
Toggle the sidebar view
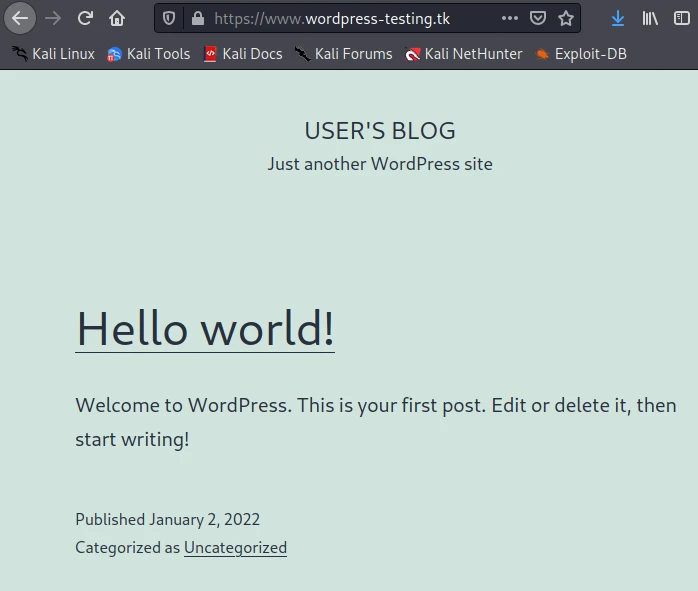[682, 18]
